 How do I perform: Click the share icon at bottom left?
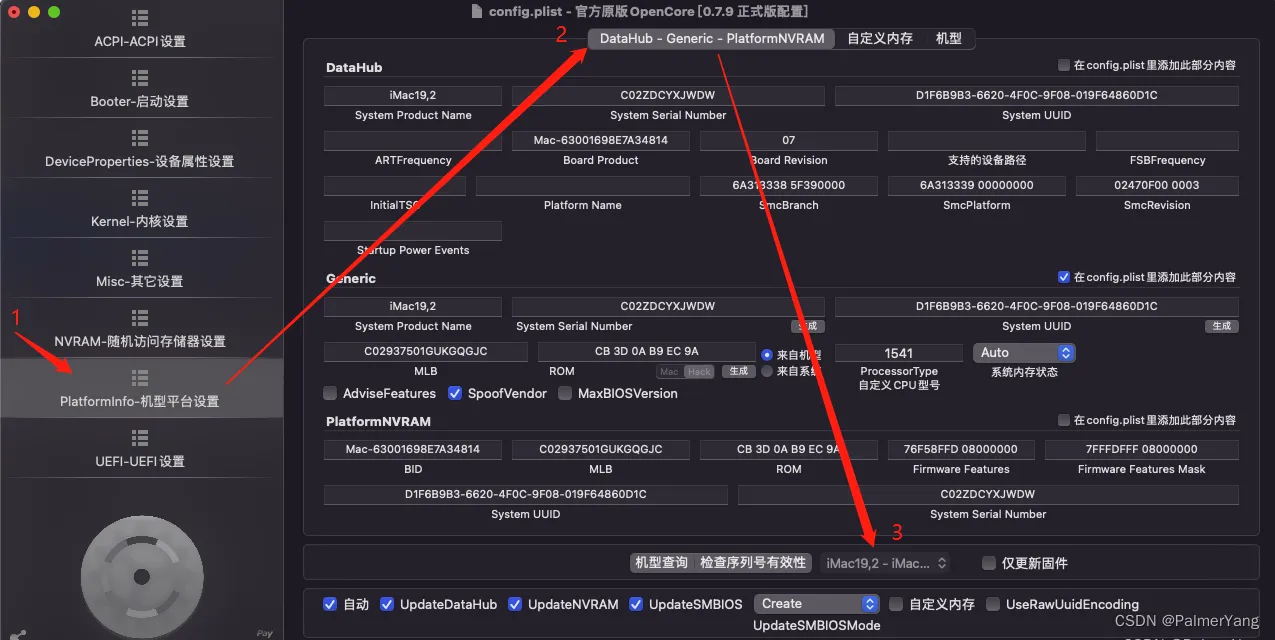click(18, 633)
